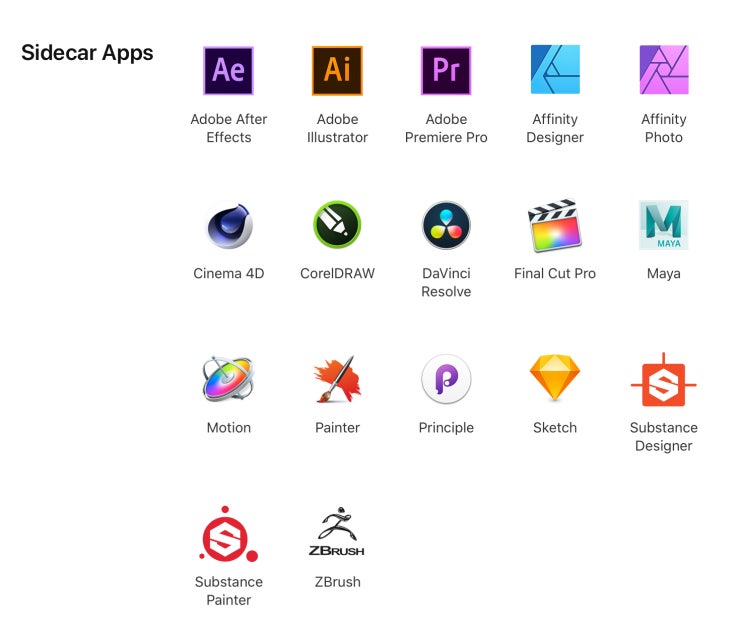This screenshot has height=629, width=740.
Task: Select the Adobe Premiere Pro icon
Action: pyautogui.click(x=446, y=70)
